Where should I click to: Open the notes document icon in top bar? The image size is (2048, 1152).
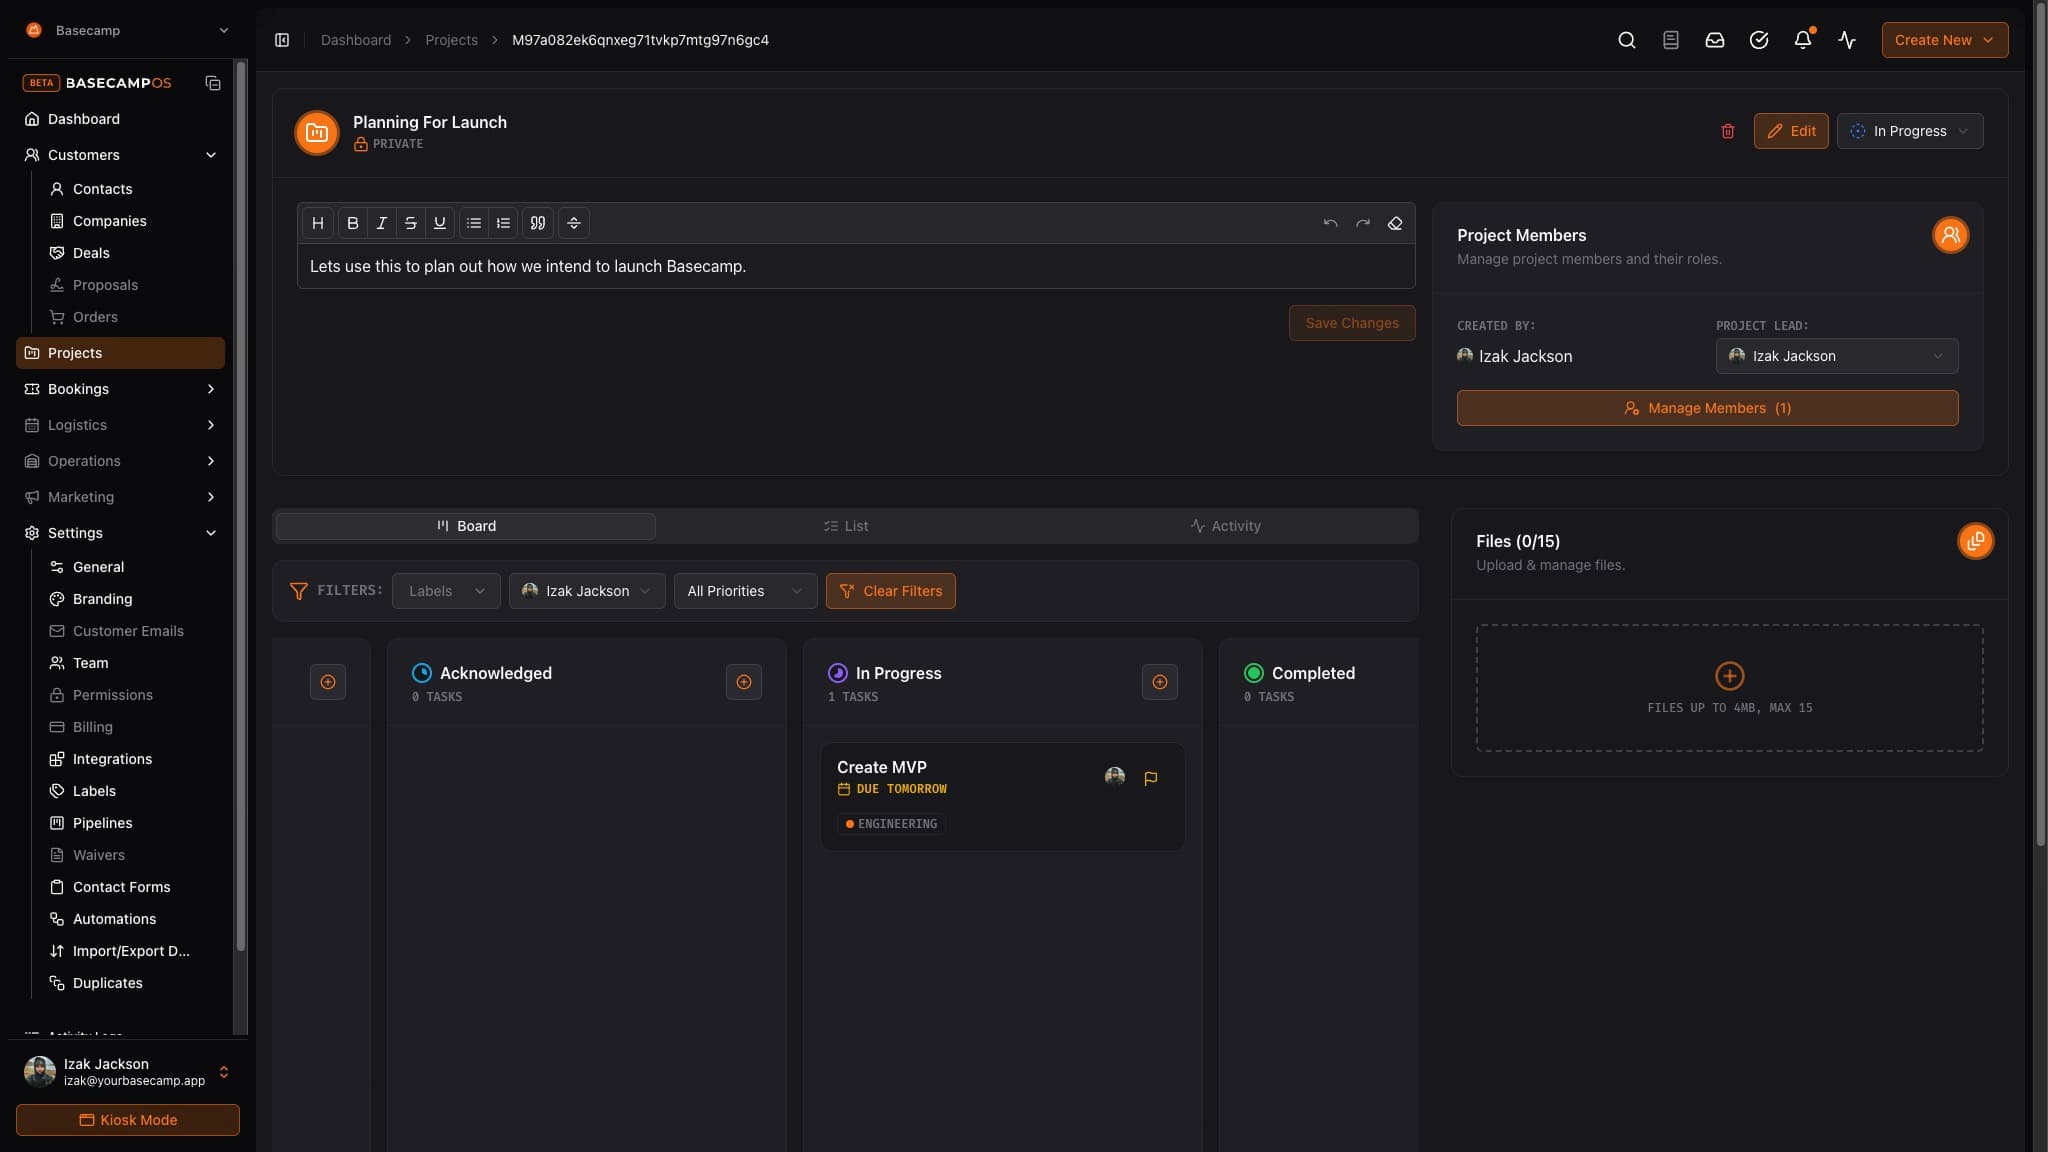coord(1671,40)
